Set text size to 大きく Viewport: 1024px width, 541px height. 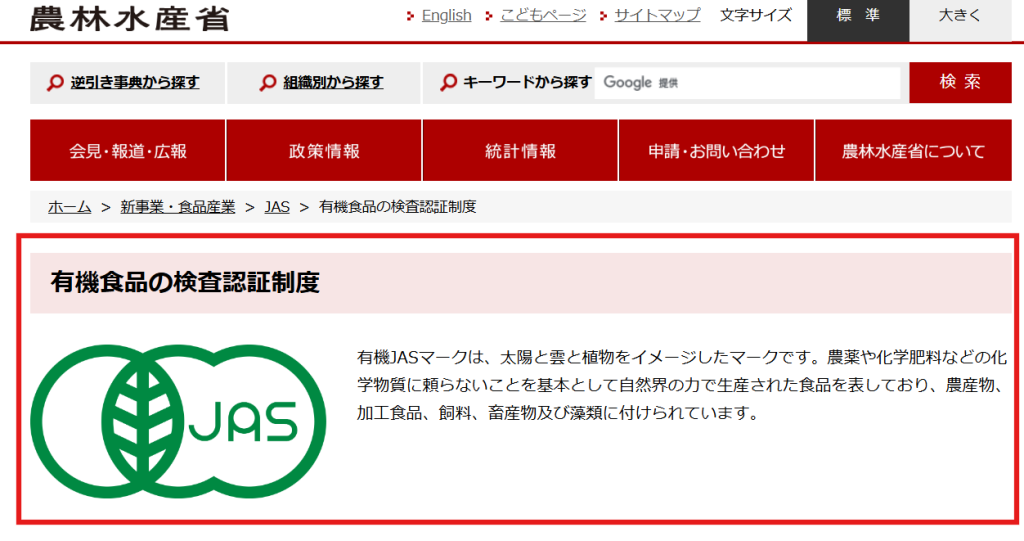(960, 20)
